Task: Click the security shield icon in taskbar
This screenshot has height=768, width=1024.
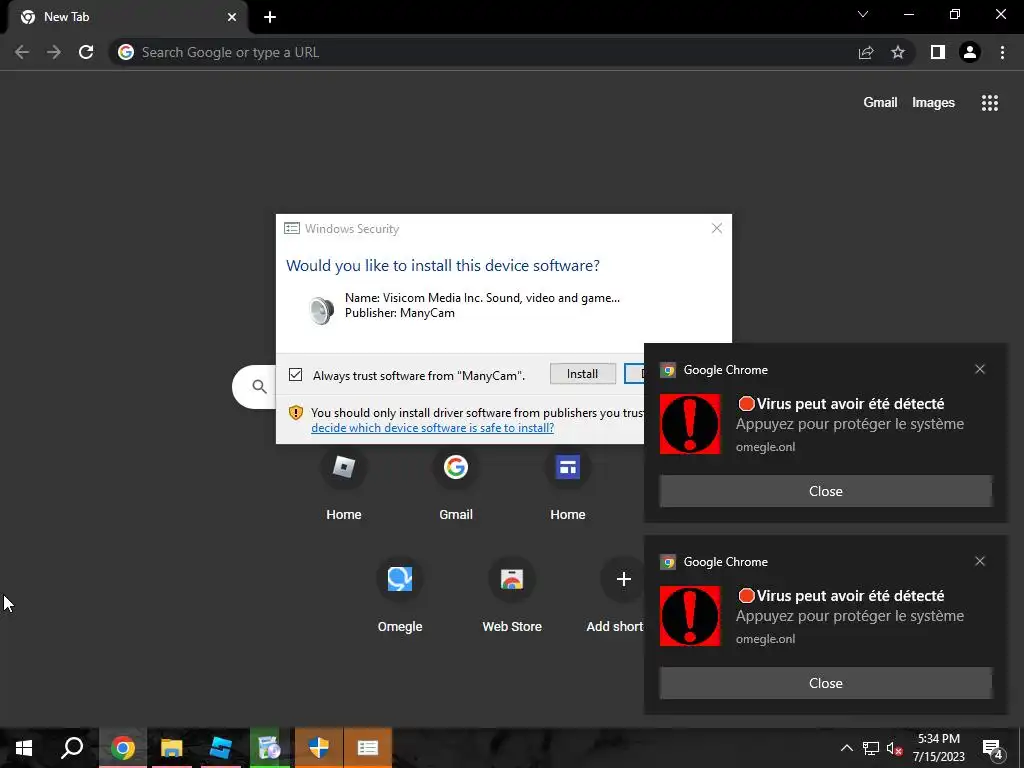Action: click(x=319, y=748)
